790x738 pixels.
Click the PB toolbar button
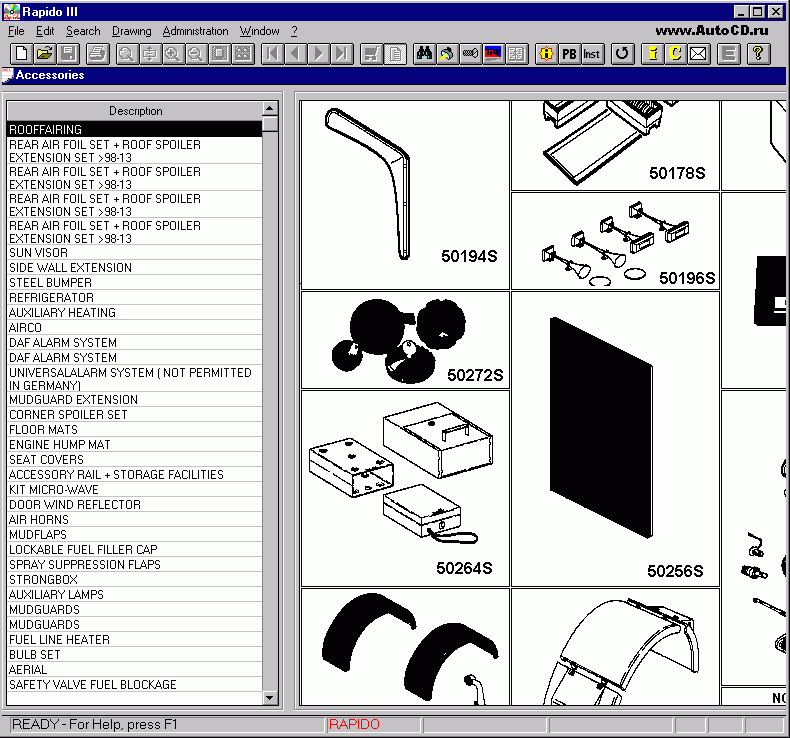[x=569, y=53]
